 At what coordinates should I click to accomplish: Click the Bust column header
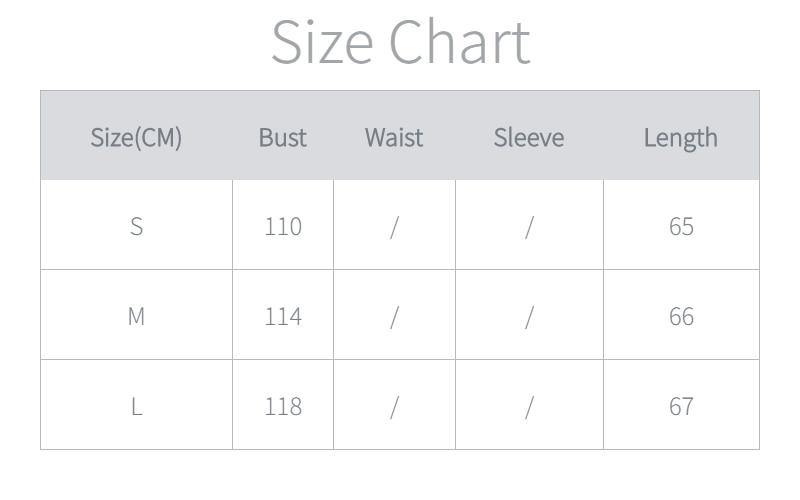click(x=282, y=137)
